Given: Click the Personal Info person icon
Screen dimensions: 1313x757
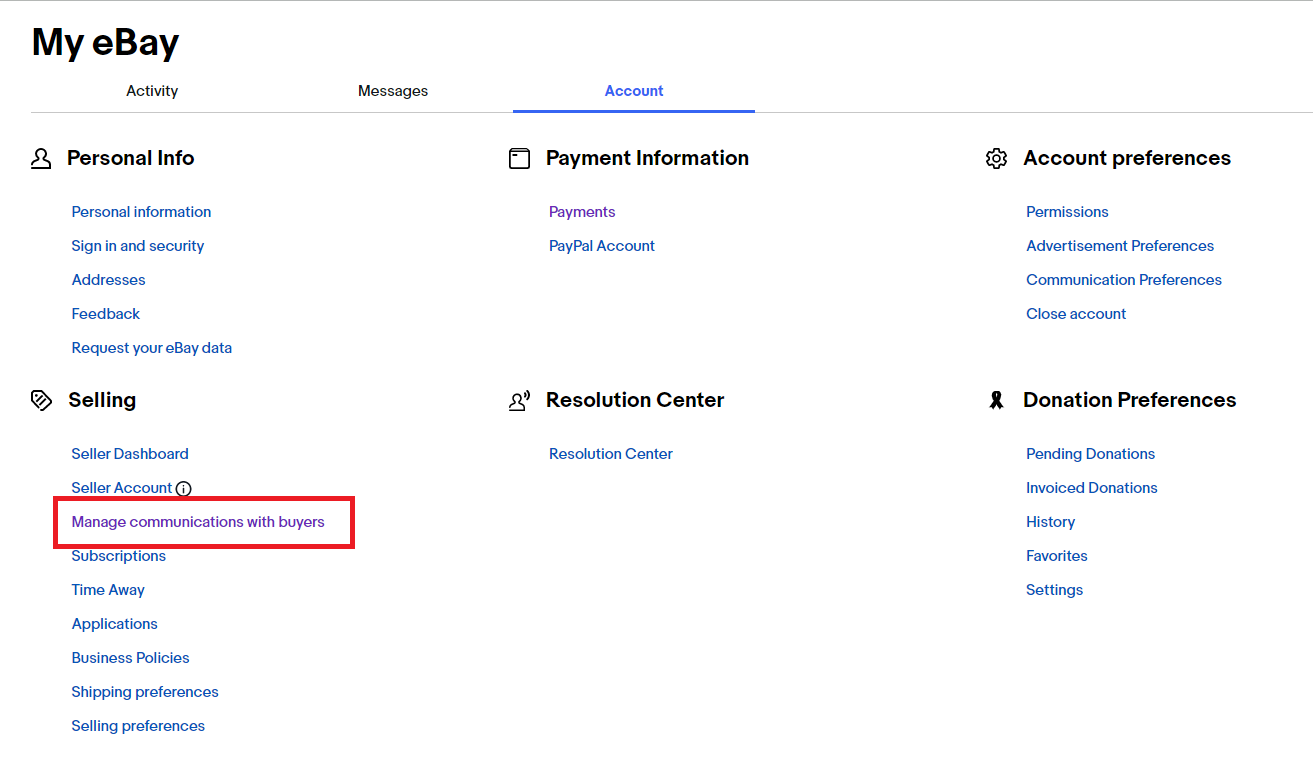Looking at the screenshot, I should pos(41,159).
